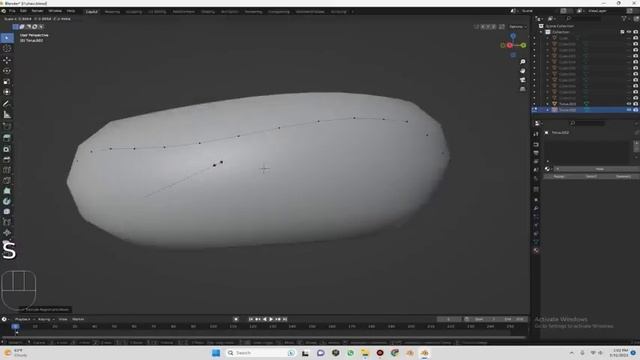
Task: Select the Select Box tool
Action: point(7,38)
